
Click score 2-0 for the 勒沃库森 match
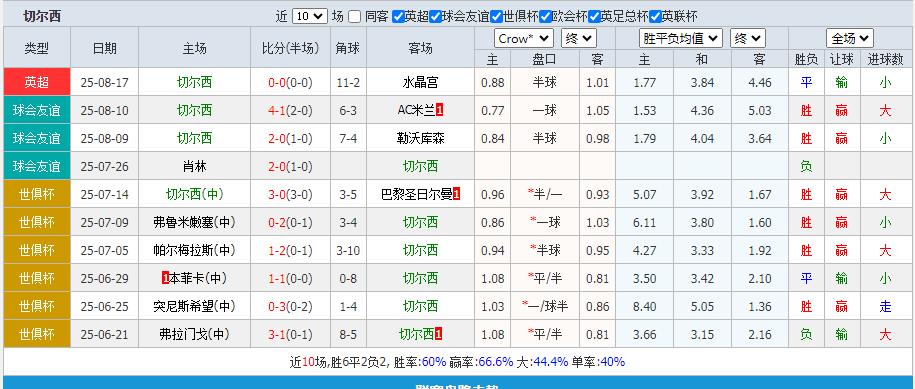[277, 139]
